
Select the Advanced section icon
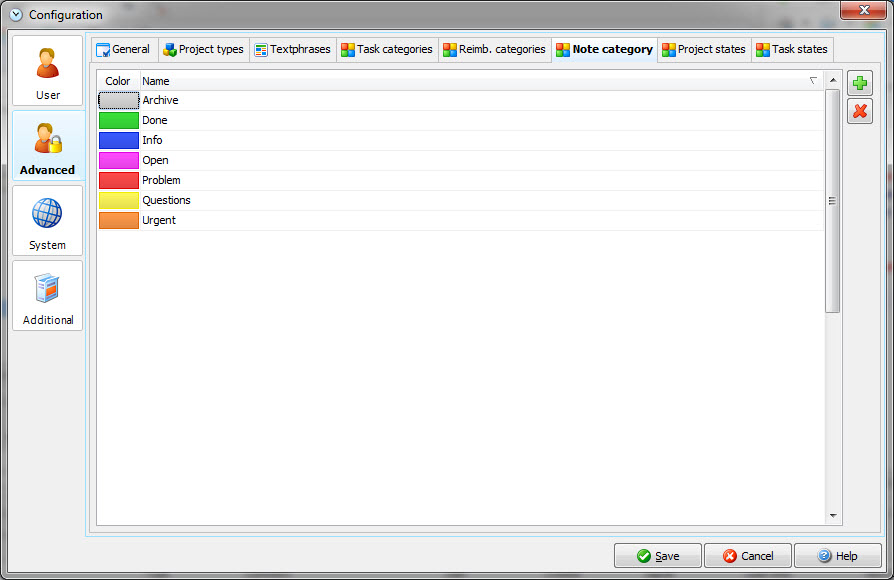tap(47, 146)
